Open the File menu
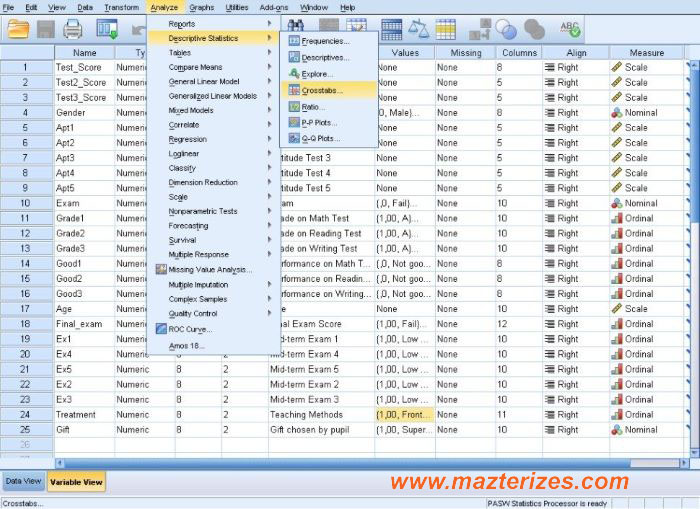This screenshot has height=509, width=700. [8, 8]
